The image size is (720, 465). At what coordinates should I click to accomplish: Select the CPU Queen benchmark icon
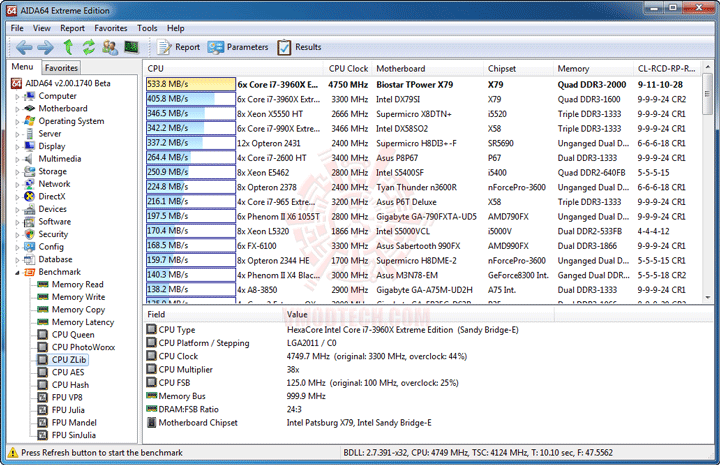click(x=43, y=334)
